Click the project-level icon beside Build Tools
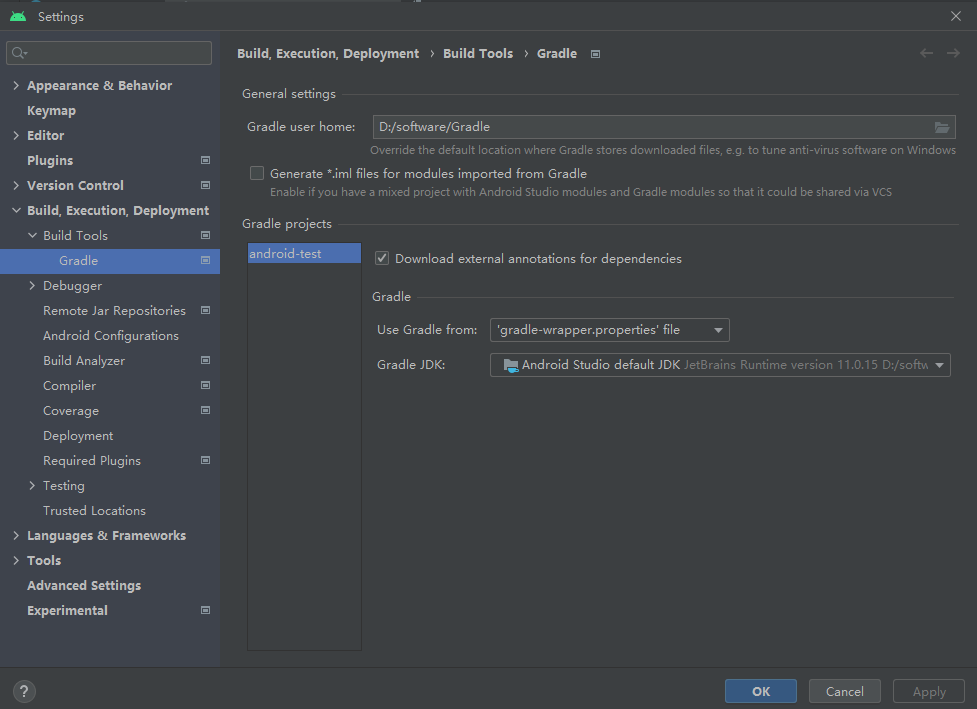The height and width of the screenshot is (709, 977). [x=205, y=235]
